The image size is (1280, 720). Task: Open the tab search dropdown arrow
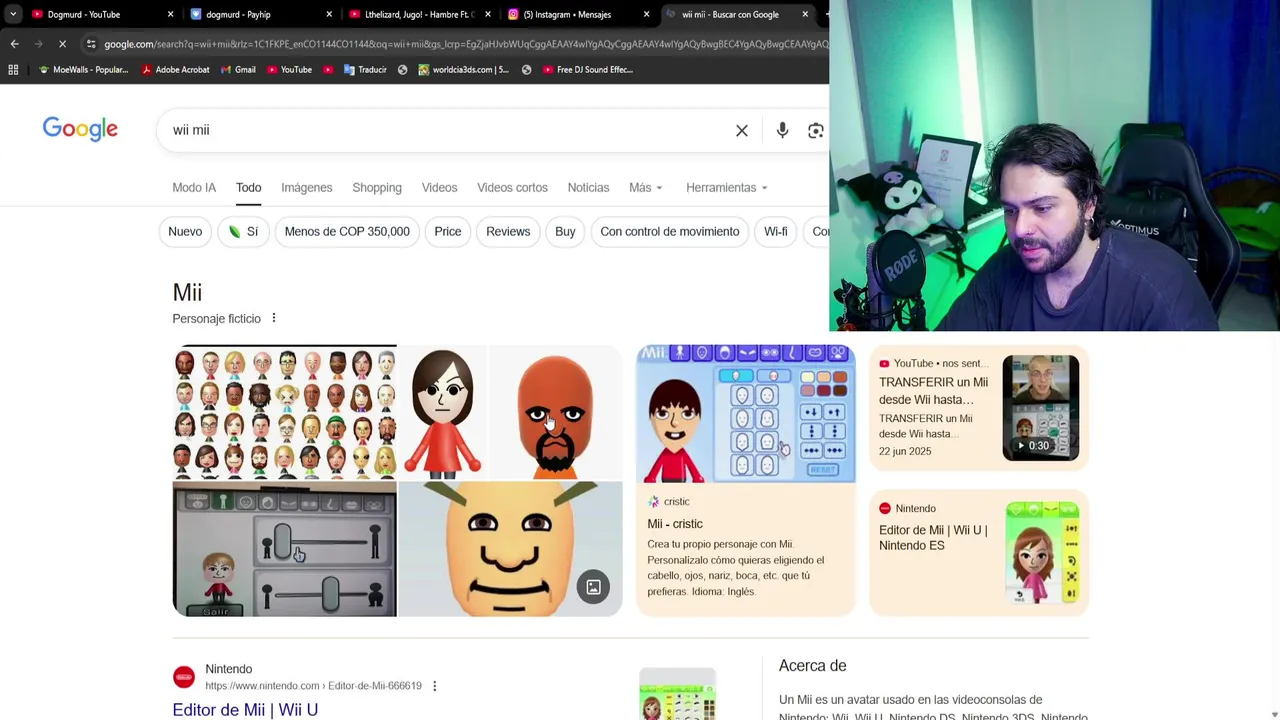[13, 14]
